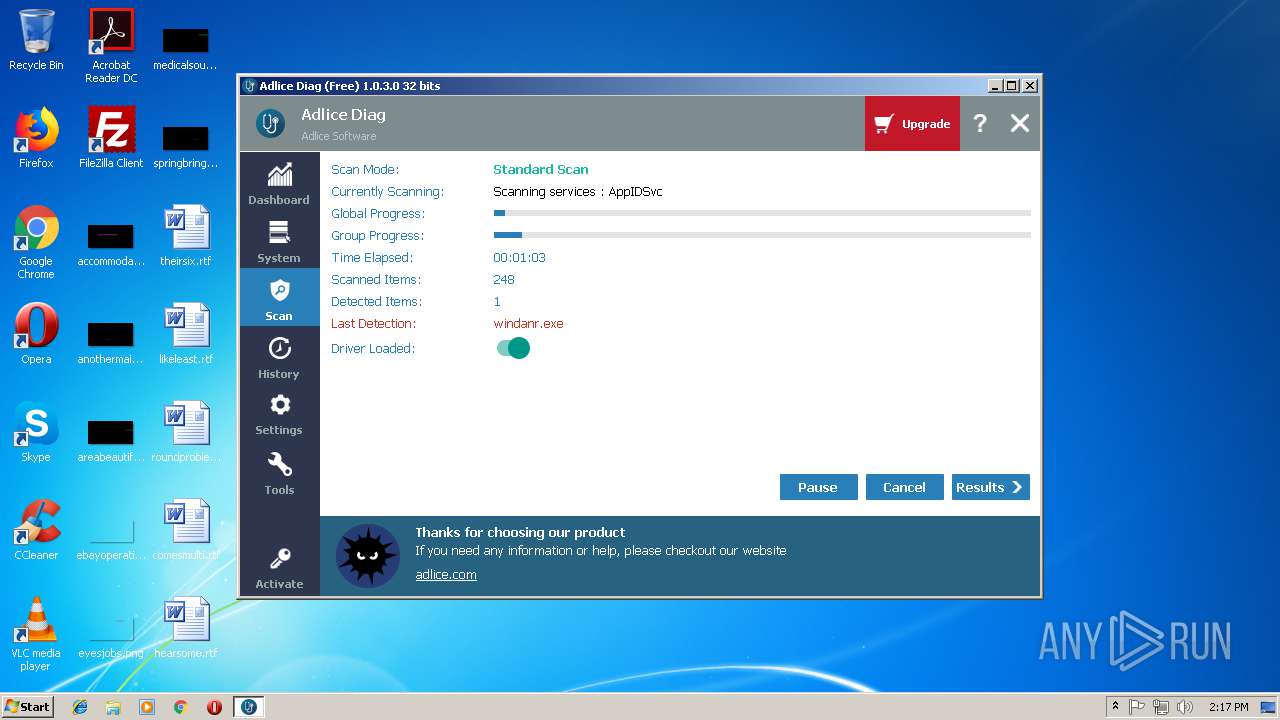Select theirsix.rtf document on desktop
The width and height of the screenshot is (1280, 720).
coord(186,236)
